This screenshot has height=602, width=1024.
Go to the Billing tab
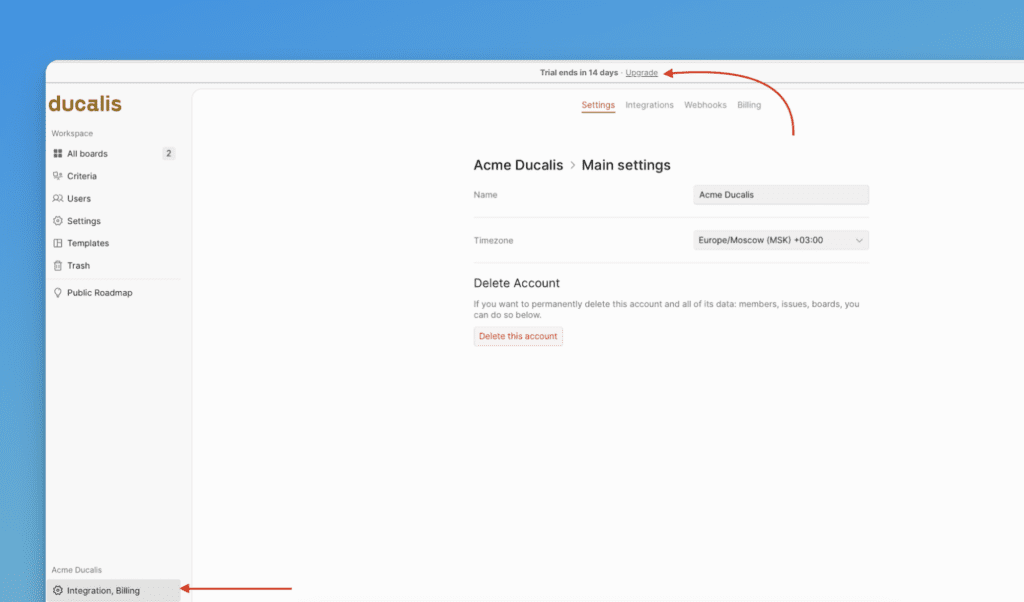[749, 105]
